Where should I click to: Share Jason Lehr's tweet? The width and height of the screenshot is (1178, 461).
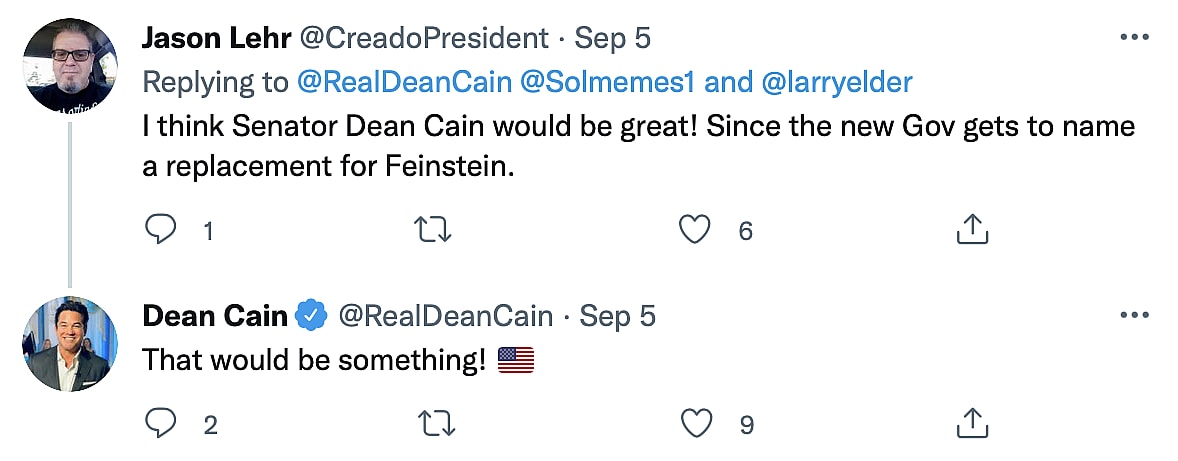(972, 231)
